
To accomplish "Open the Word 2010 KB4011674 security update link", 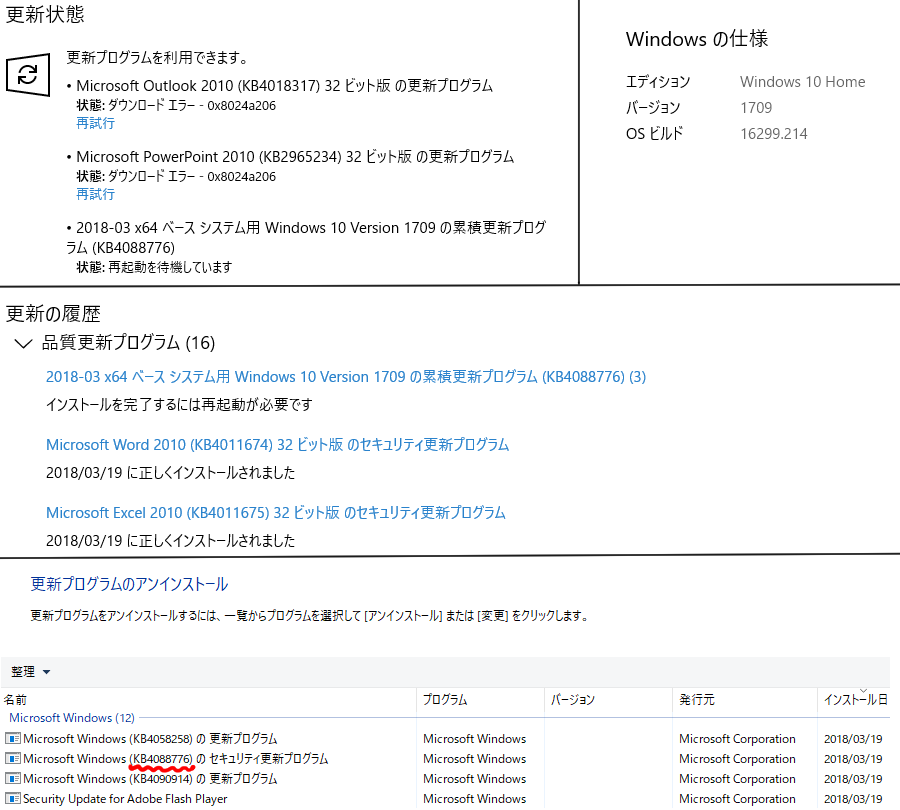I will click(277, 445).
